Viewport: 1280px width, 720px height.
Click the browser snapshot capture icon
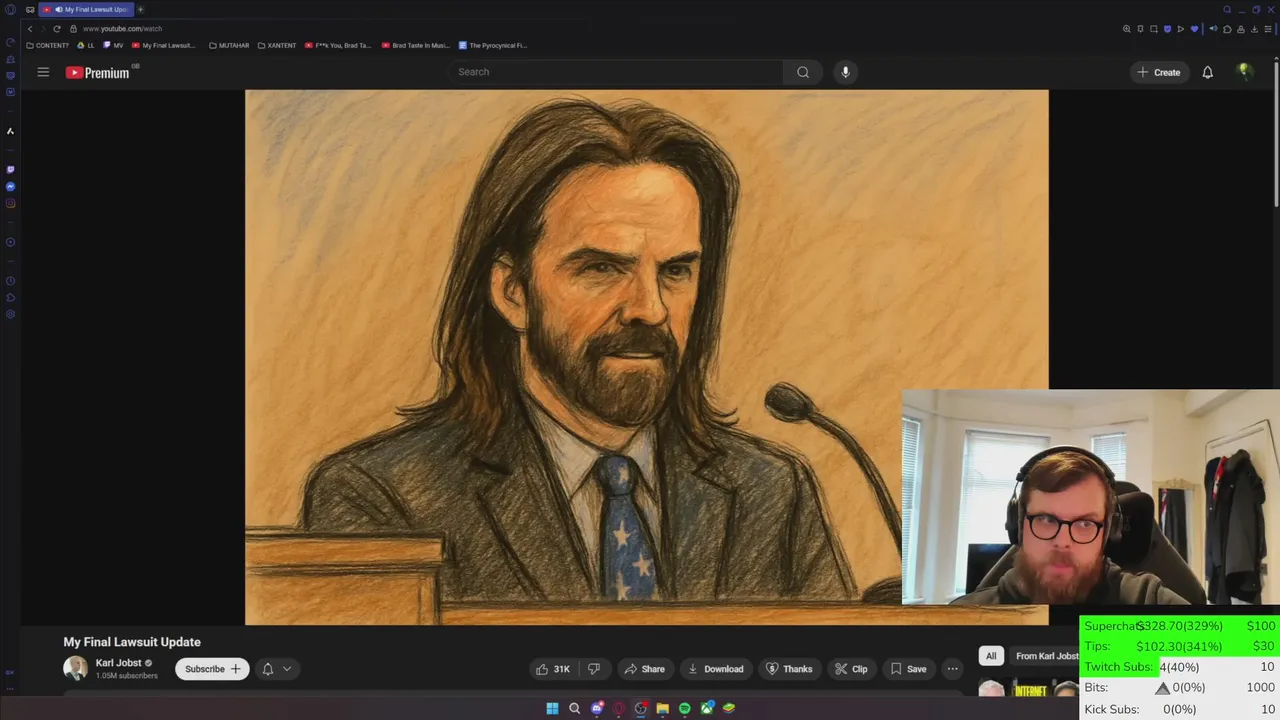click(1153, 29)
